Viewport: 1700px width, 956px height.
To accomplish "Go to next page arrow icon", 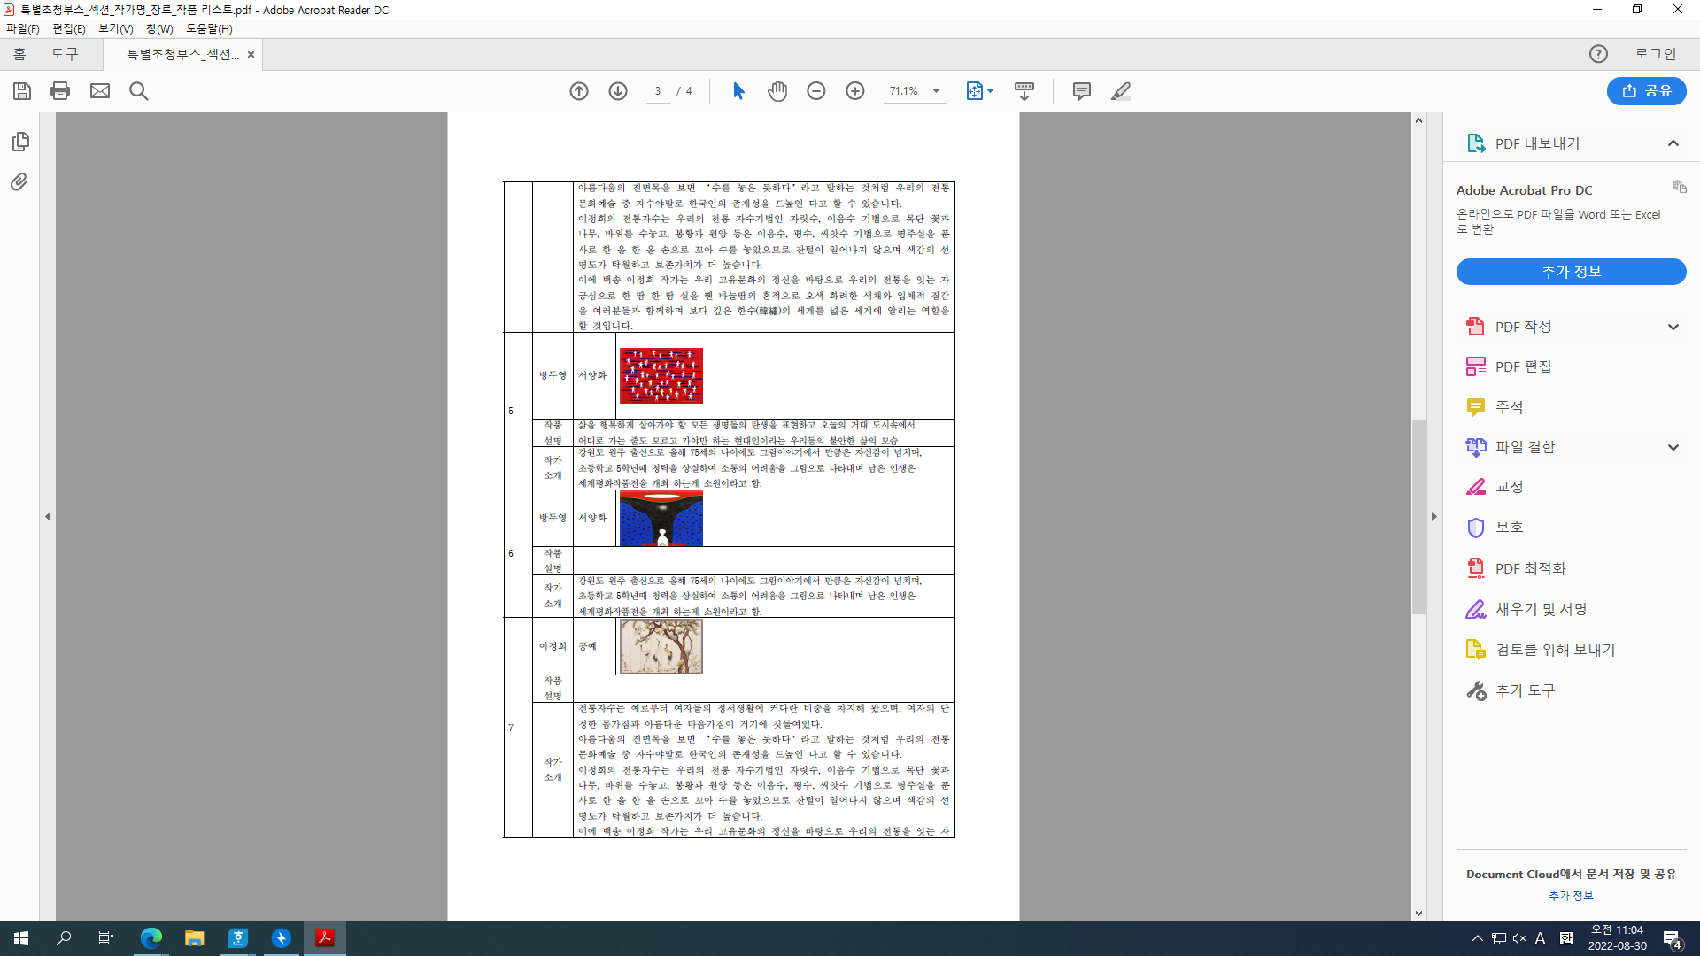I will pyautogui.click(x=618, y=91).
